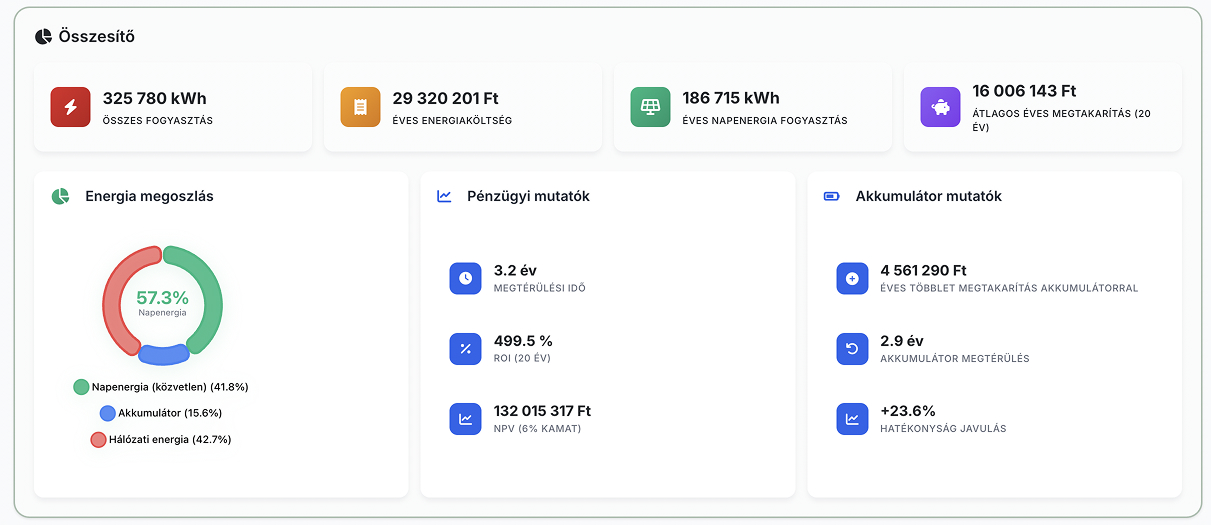
Task: Click the refresh icon for Akkumulátor megtérülés
Action: (852, 348)
